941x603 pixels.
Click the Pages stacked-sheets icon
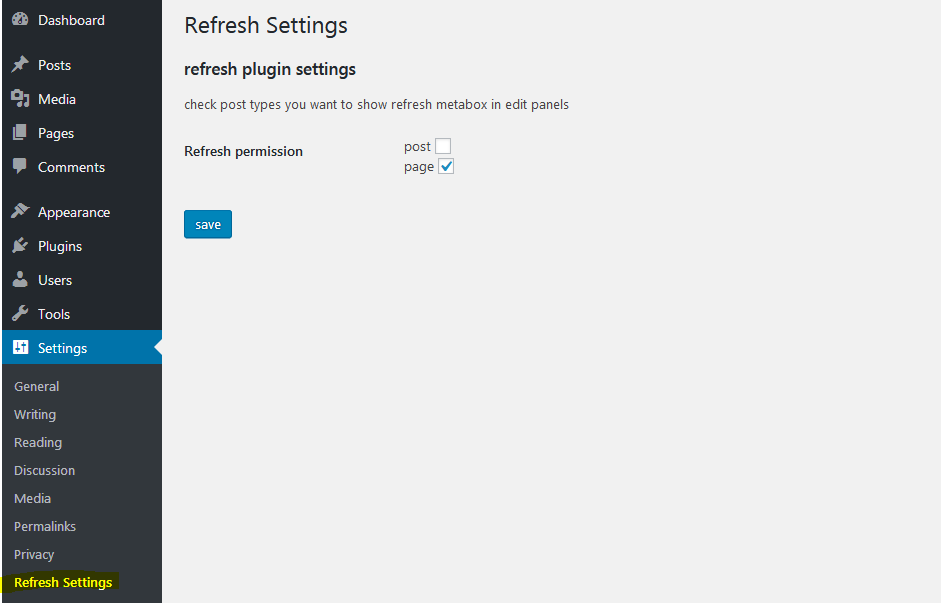pyautogui.click(x=20, y=133)
